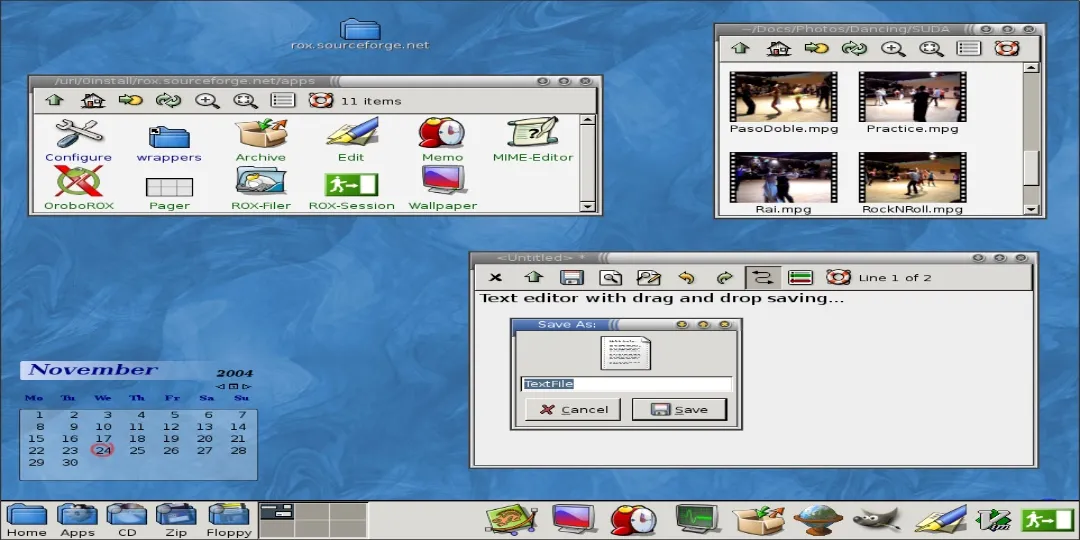Image resolution: width=1080 pixels, height=540 pixels.
Task: Toggle list view in the Photos window
Action: [x=968, y=48]
